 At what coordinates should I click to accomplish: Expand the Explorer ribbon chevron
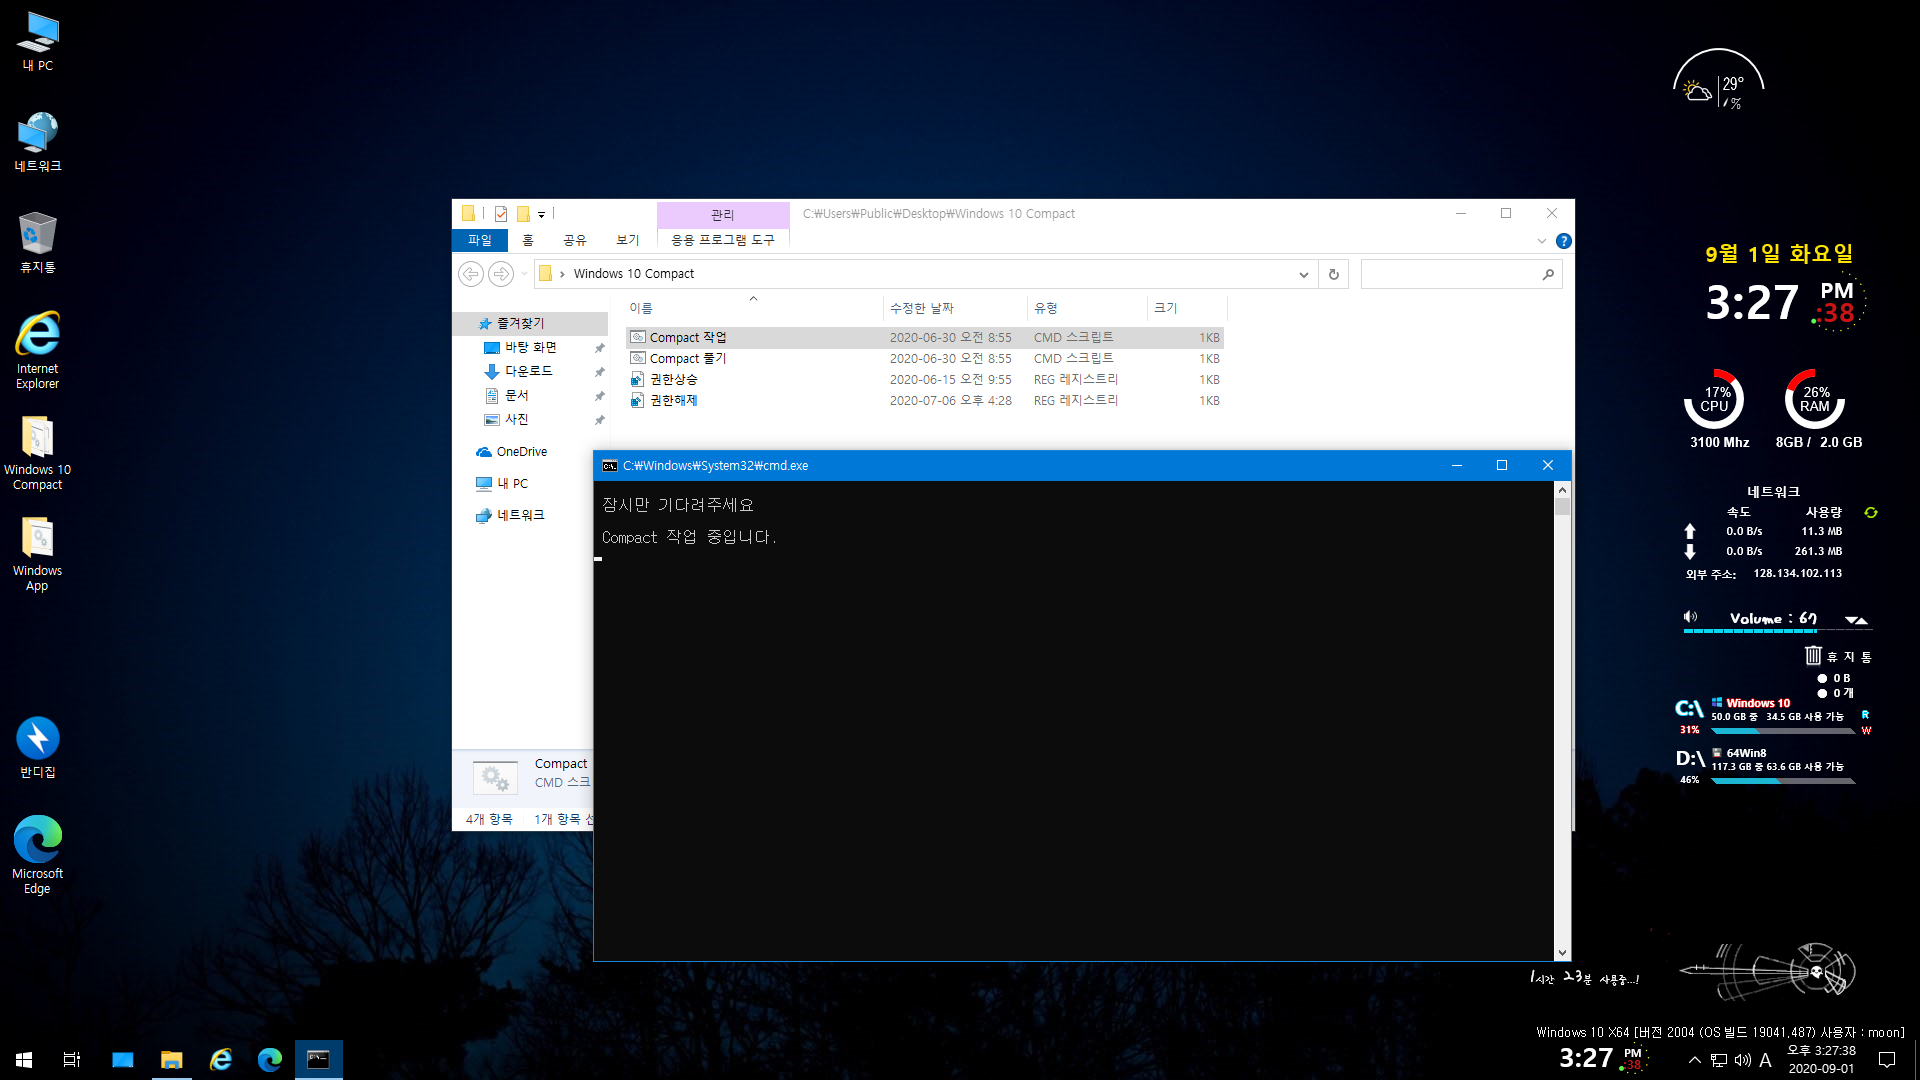tap(1541, 241)
